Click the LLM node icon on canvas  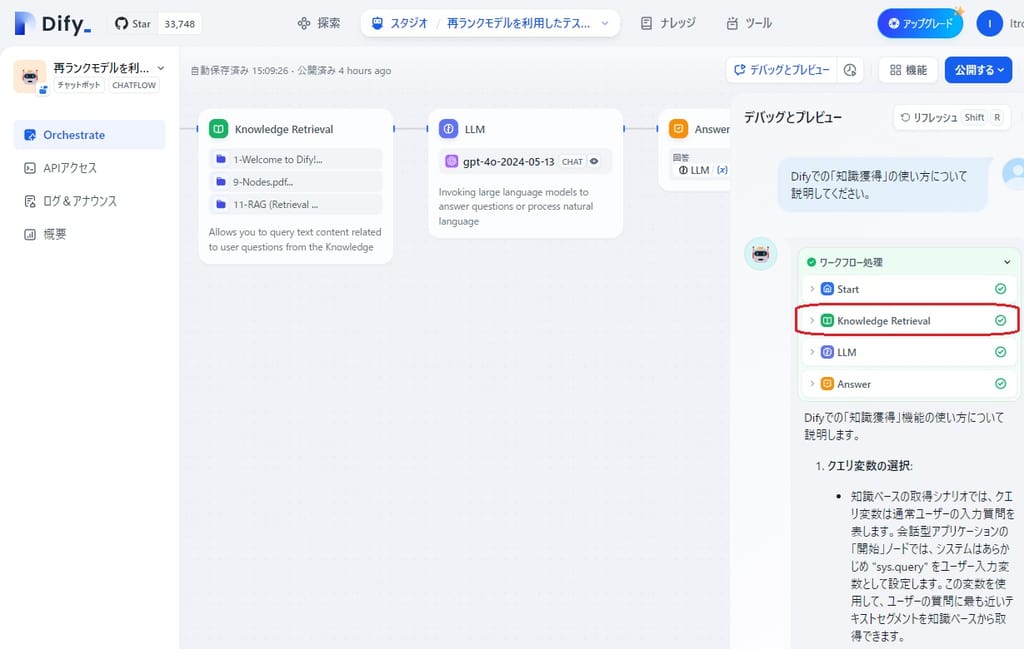click(x=448, y=129)
